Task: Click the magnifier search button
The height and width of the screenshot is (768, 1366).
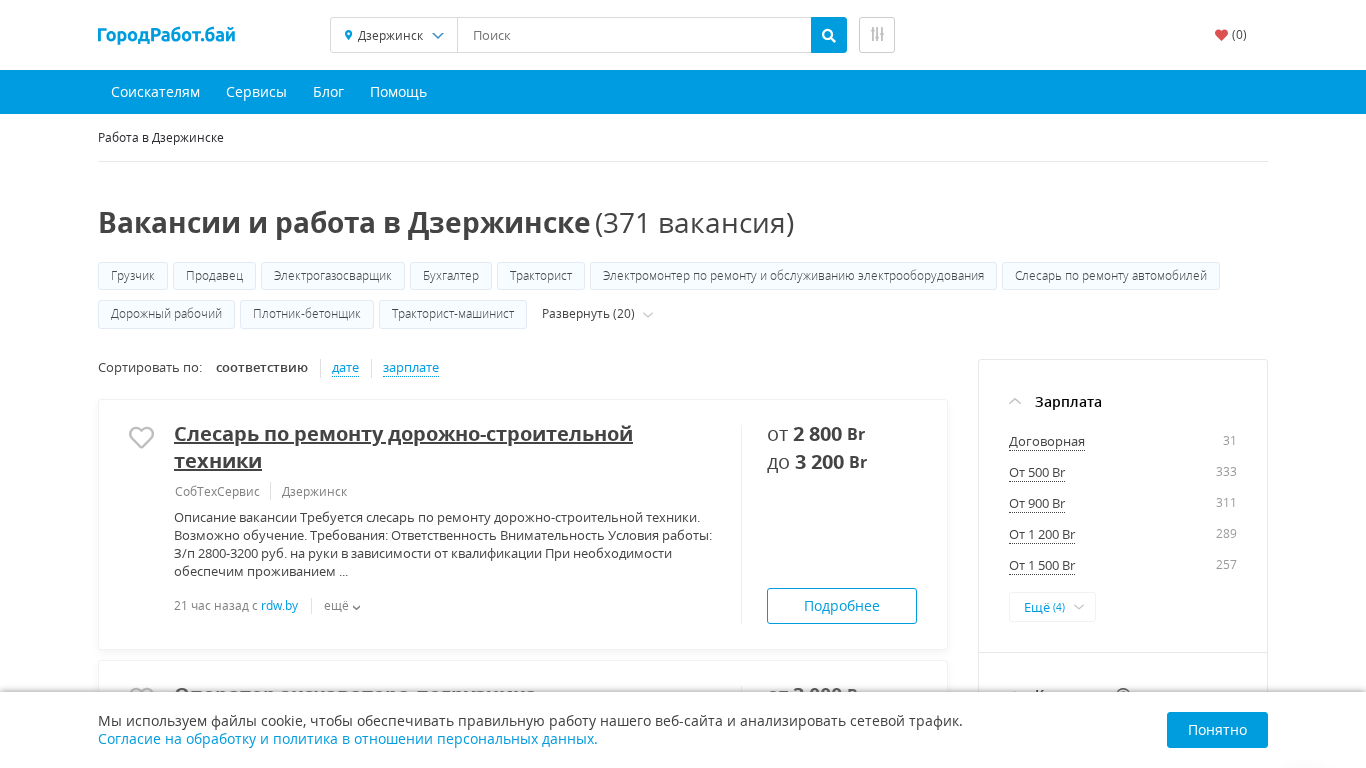Action: tap(829, 35)
